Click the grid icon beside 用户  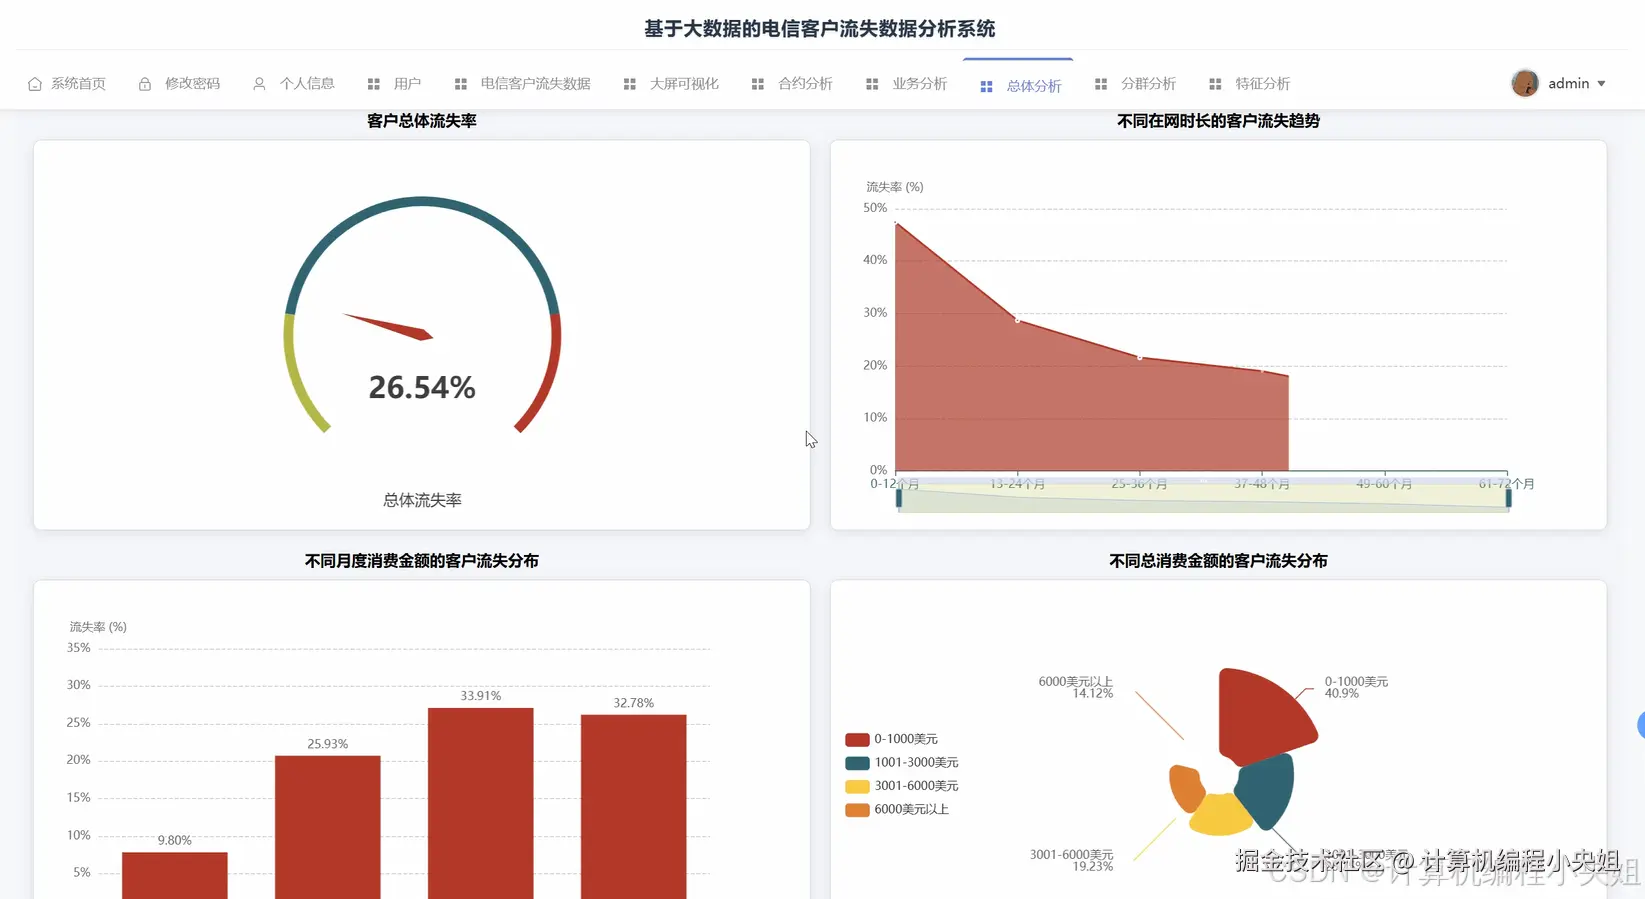374,84
